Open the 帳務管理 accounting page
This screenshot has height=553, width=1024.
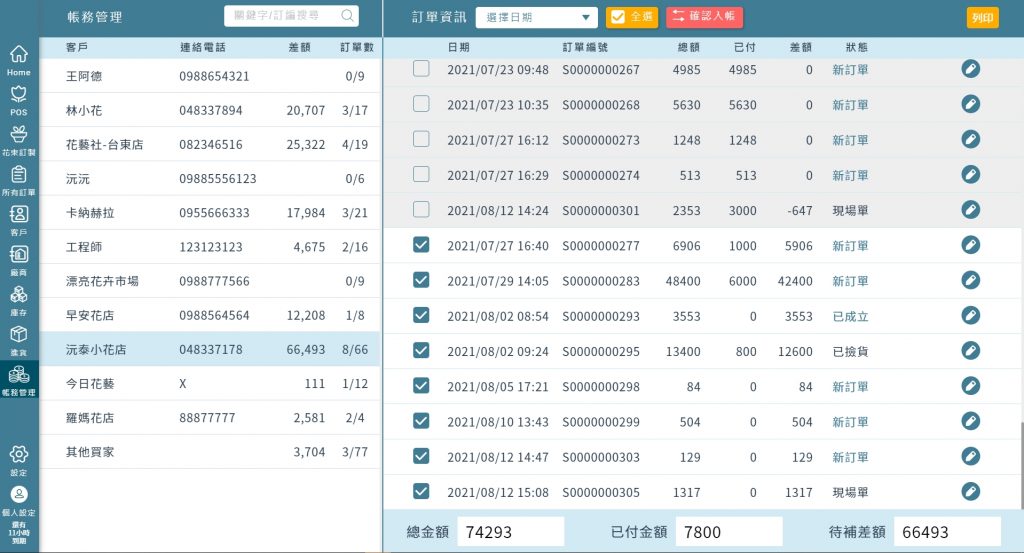pos(19,381)
